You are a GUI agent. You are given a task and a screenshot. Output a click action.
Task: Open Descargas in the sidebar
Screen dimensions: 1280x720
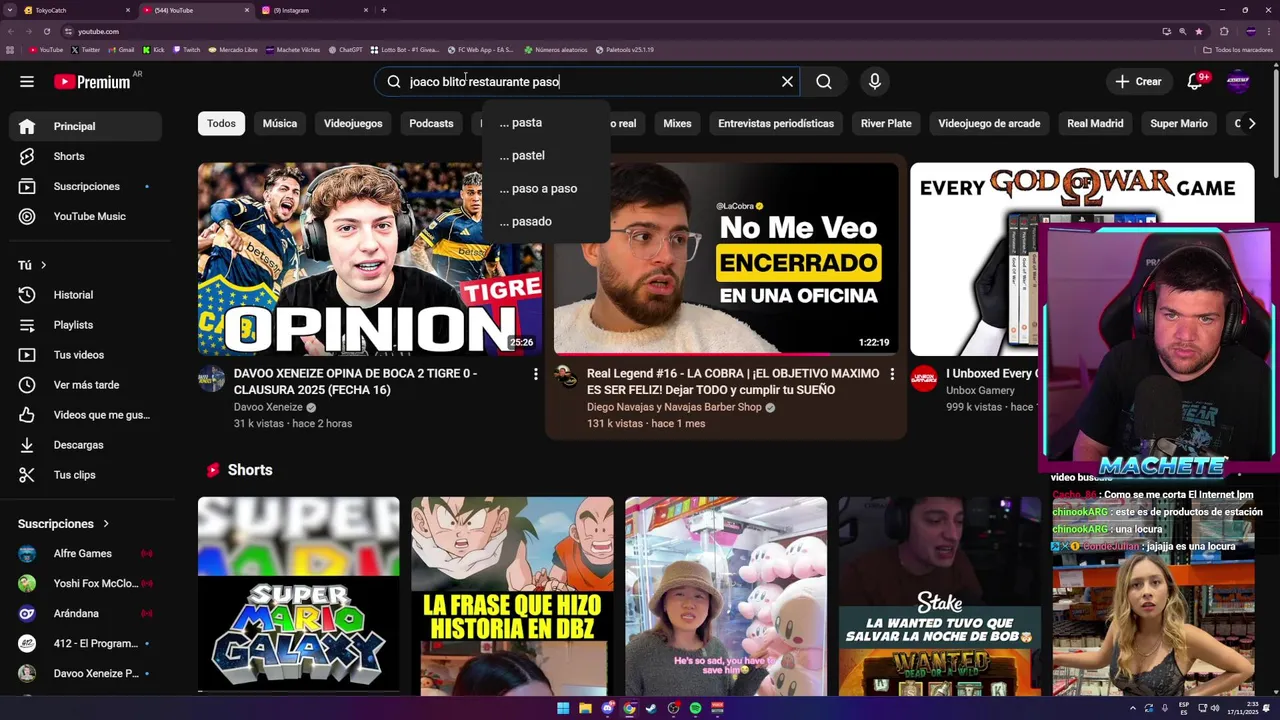tap(85, 445)
